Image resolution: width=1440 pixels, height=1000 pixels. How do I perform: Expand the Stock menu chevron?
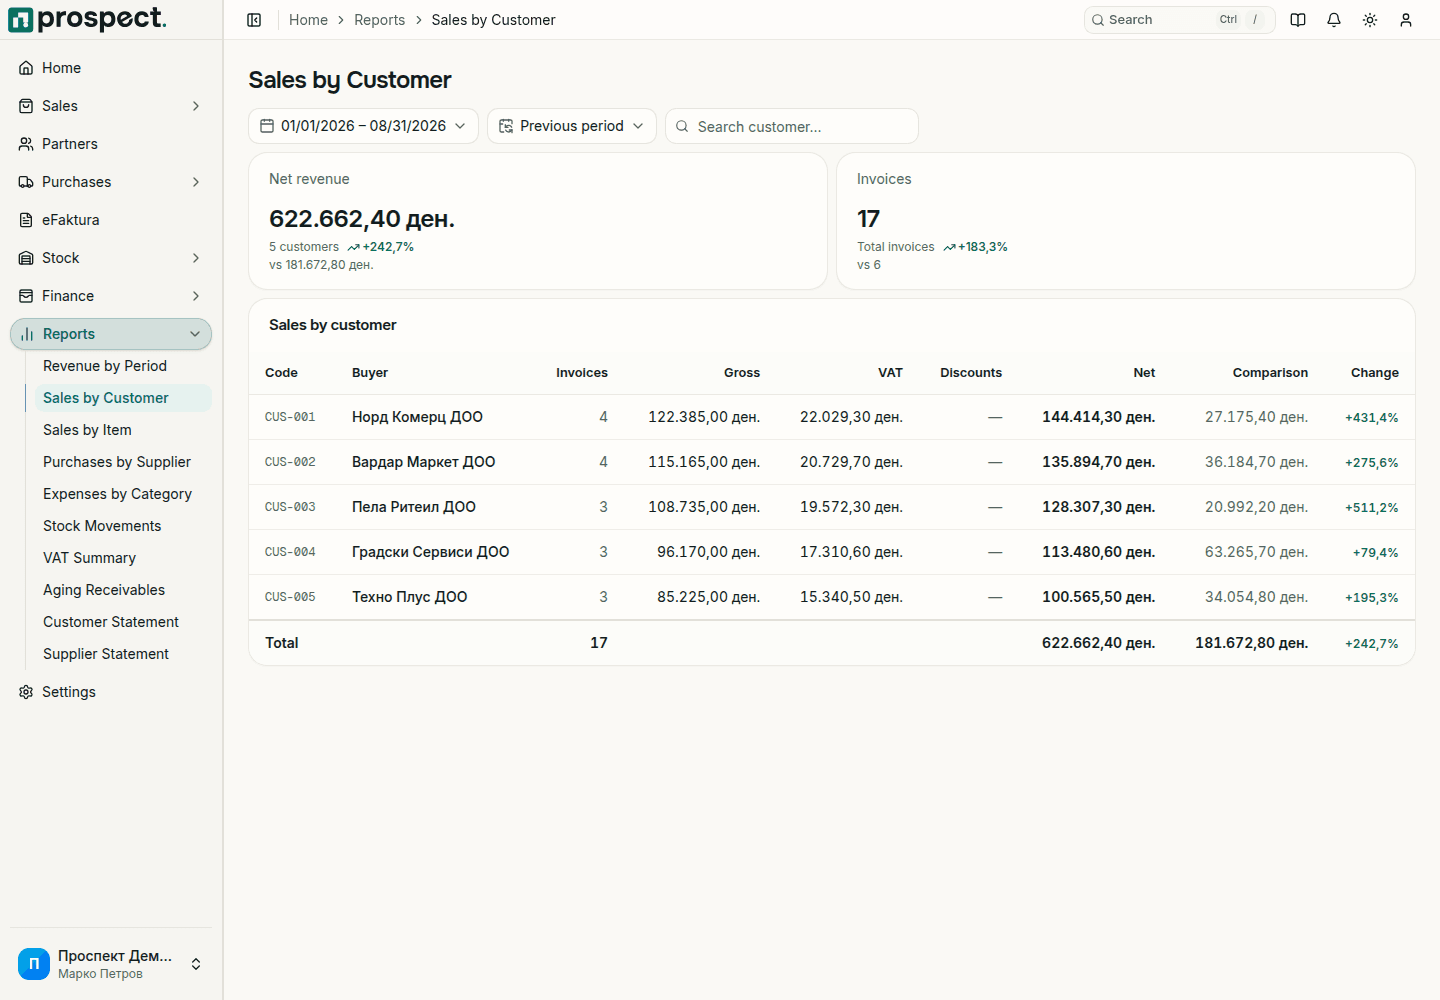tap(196, 258)
